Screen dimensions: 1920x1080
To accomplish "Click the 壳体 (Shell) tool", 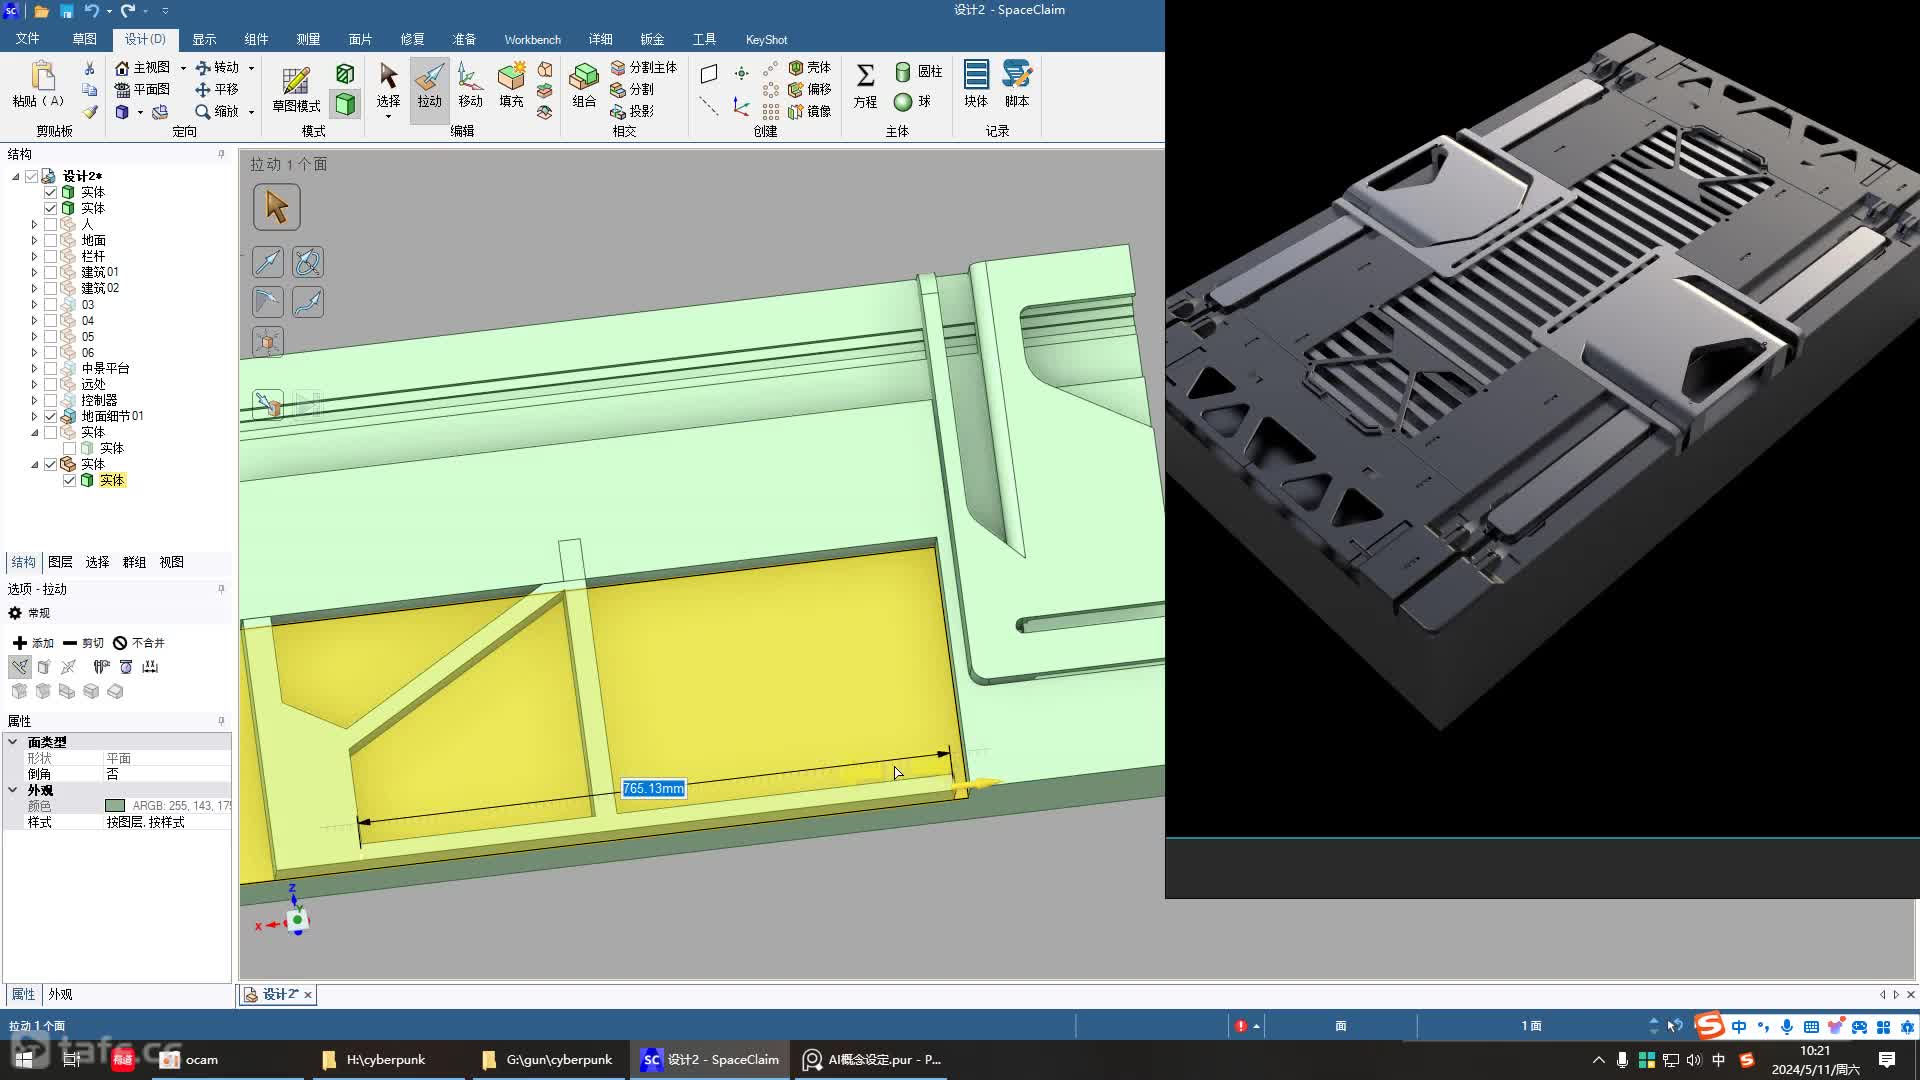I will [x=810, y=67].
